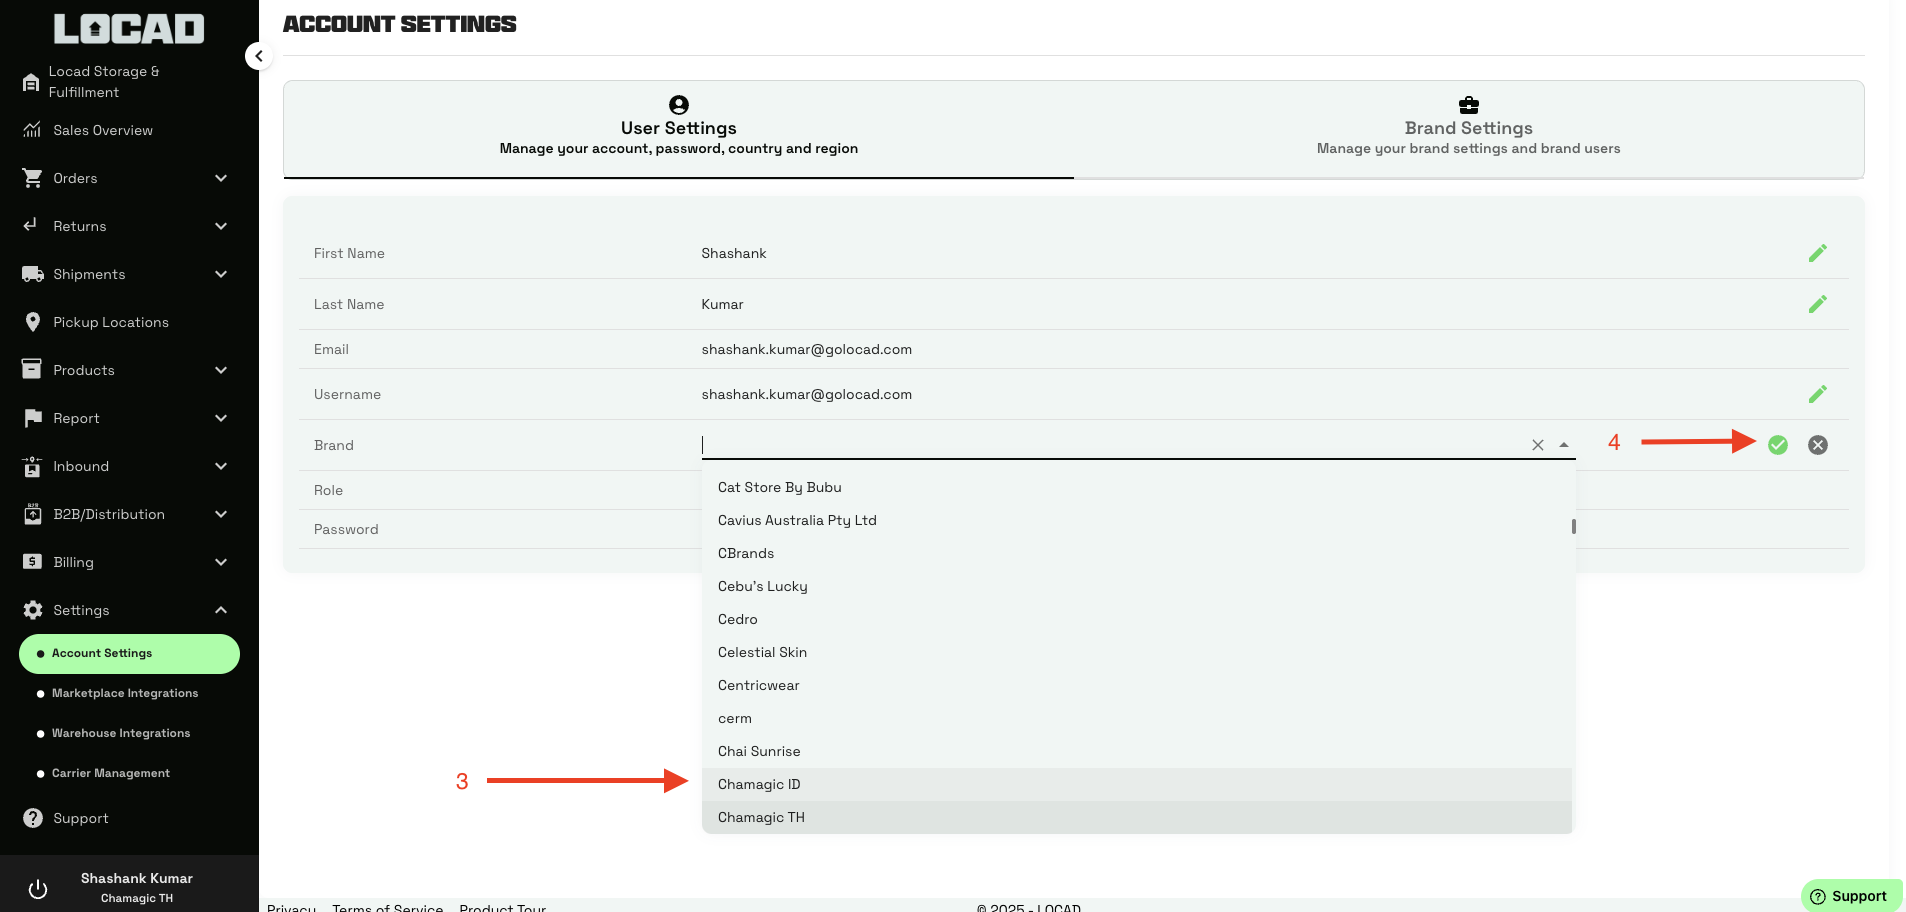Click the email value shashank.kumar@golocad.com in Email row
Image resolution: width=1906 pixels, height=912 pixels.
pyautogui.click(x=807, y=349)
